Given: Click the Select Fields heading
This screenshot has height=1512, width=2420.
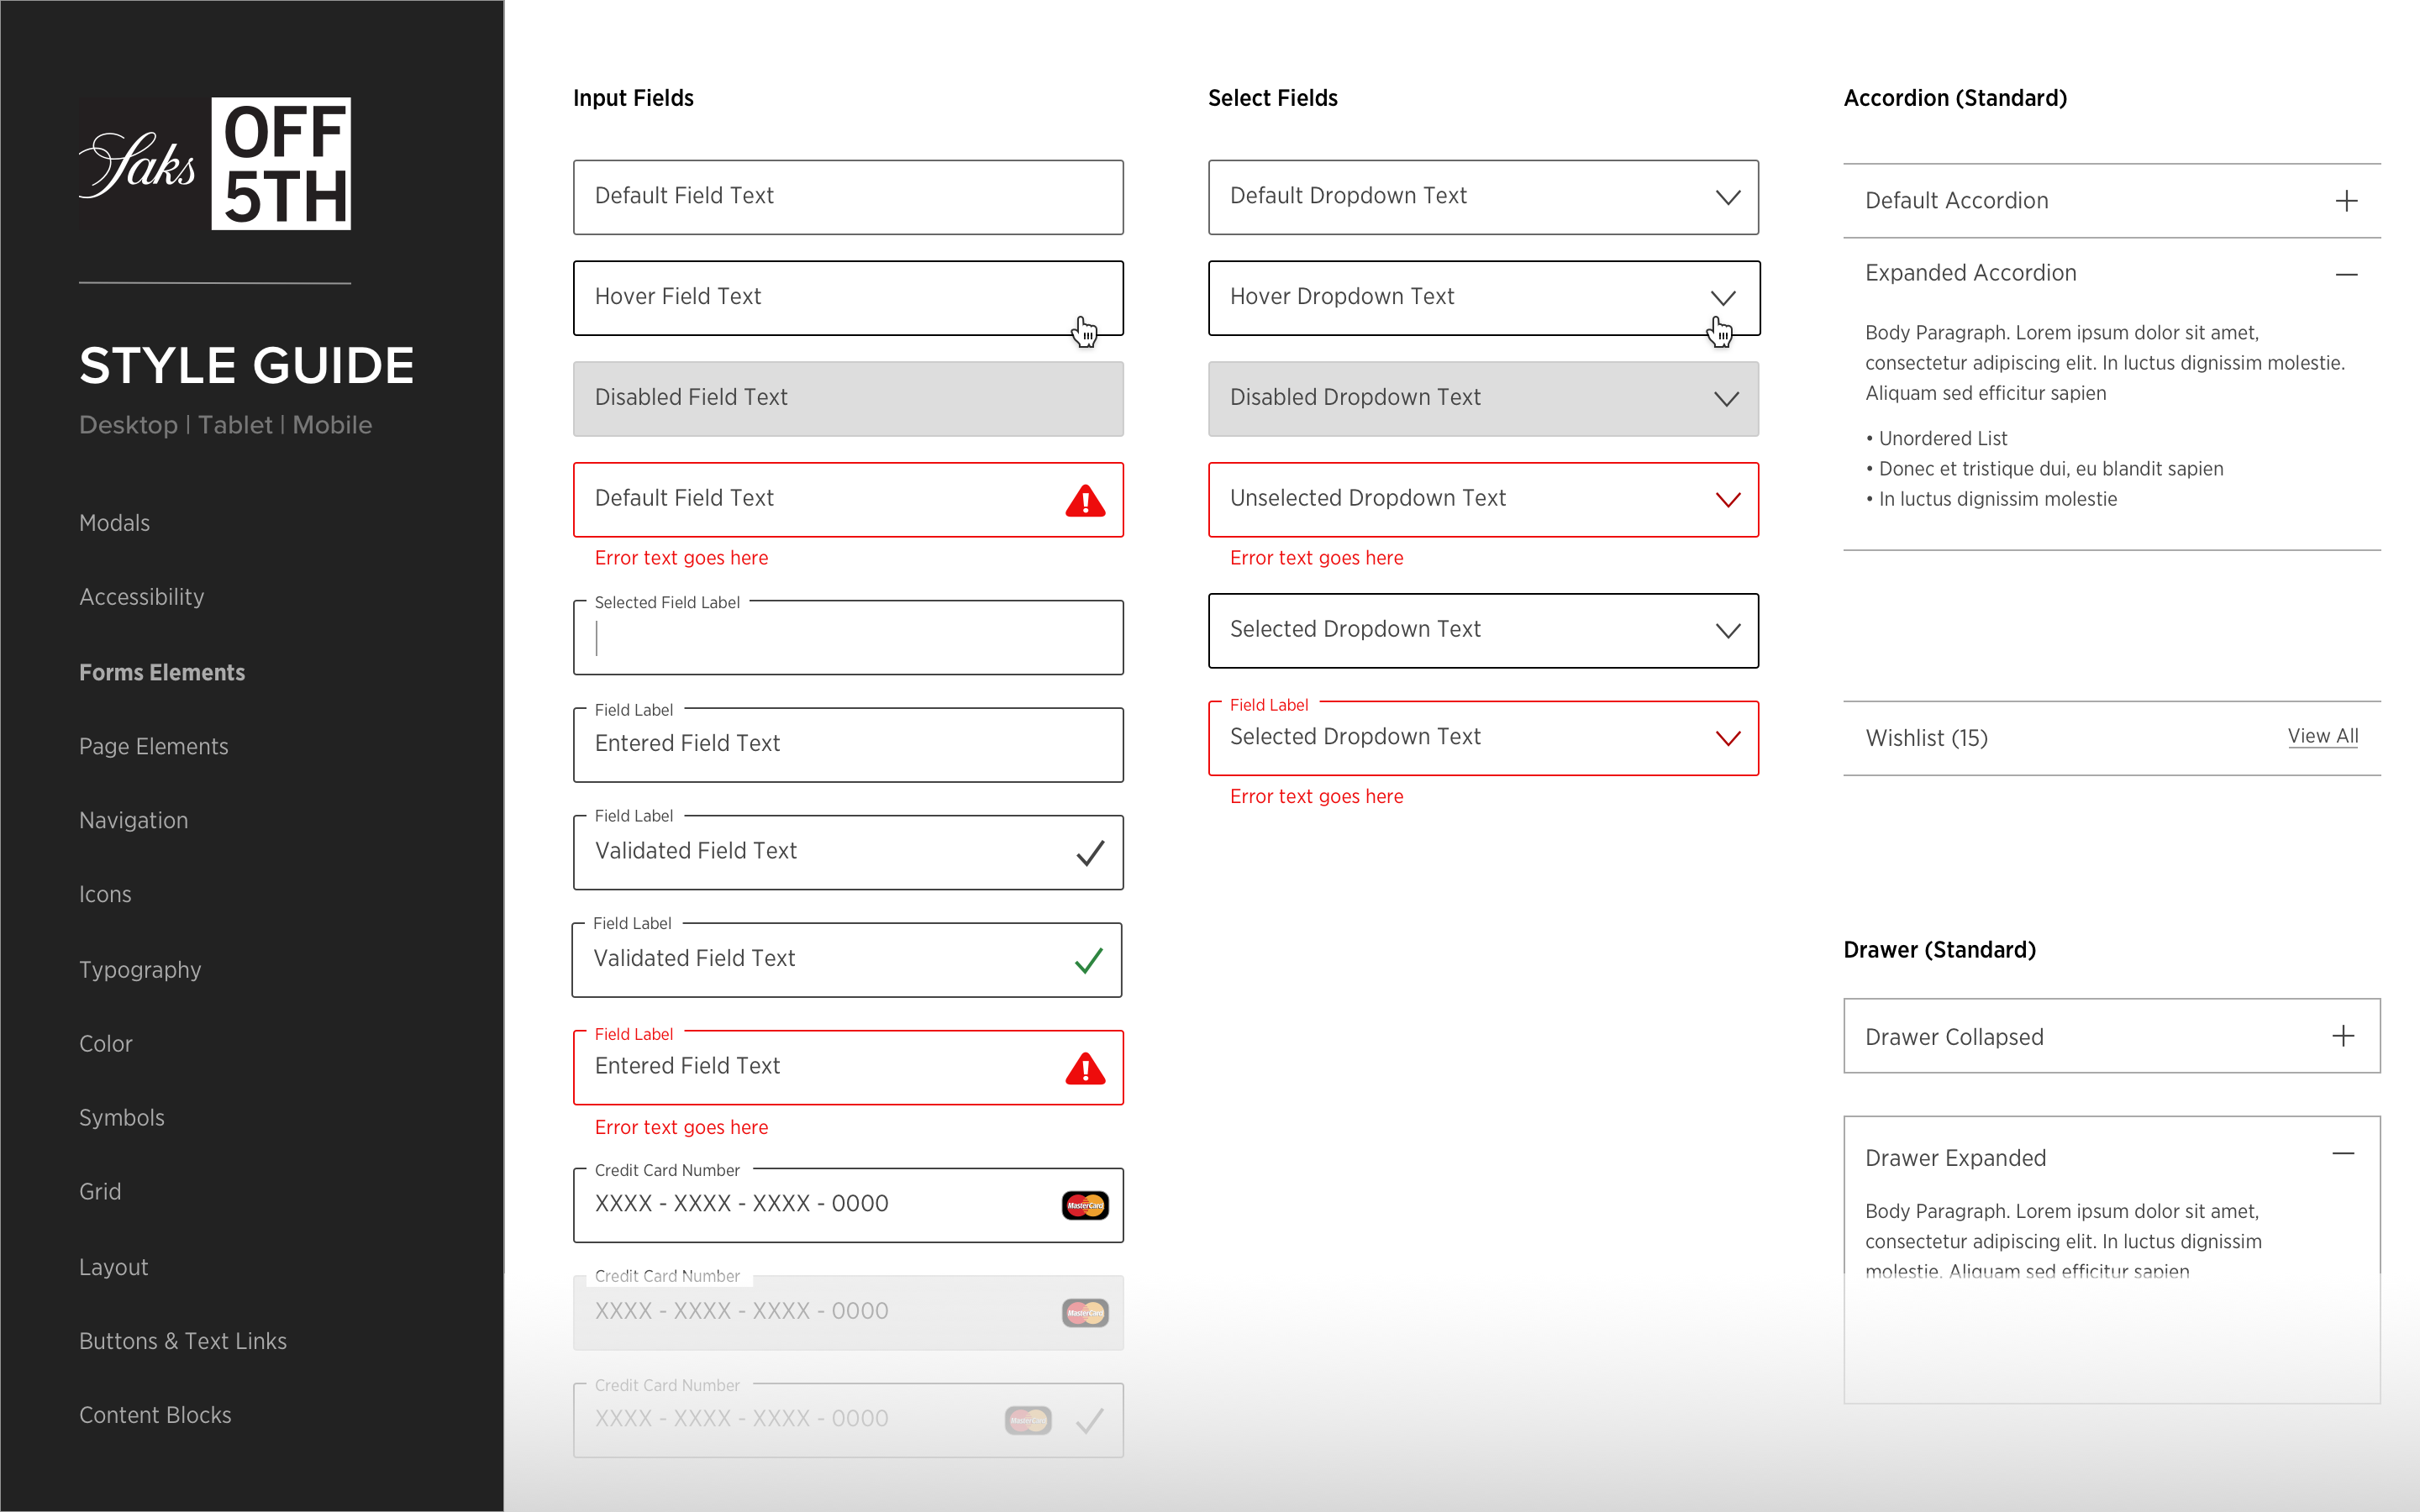Looking at the screenshot, I should 1273,98.
